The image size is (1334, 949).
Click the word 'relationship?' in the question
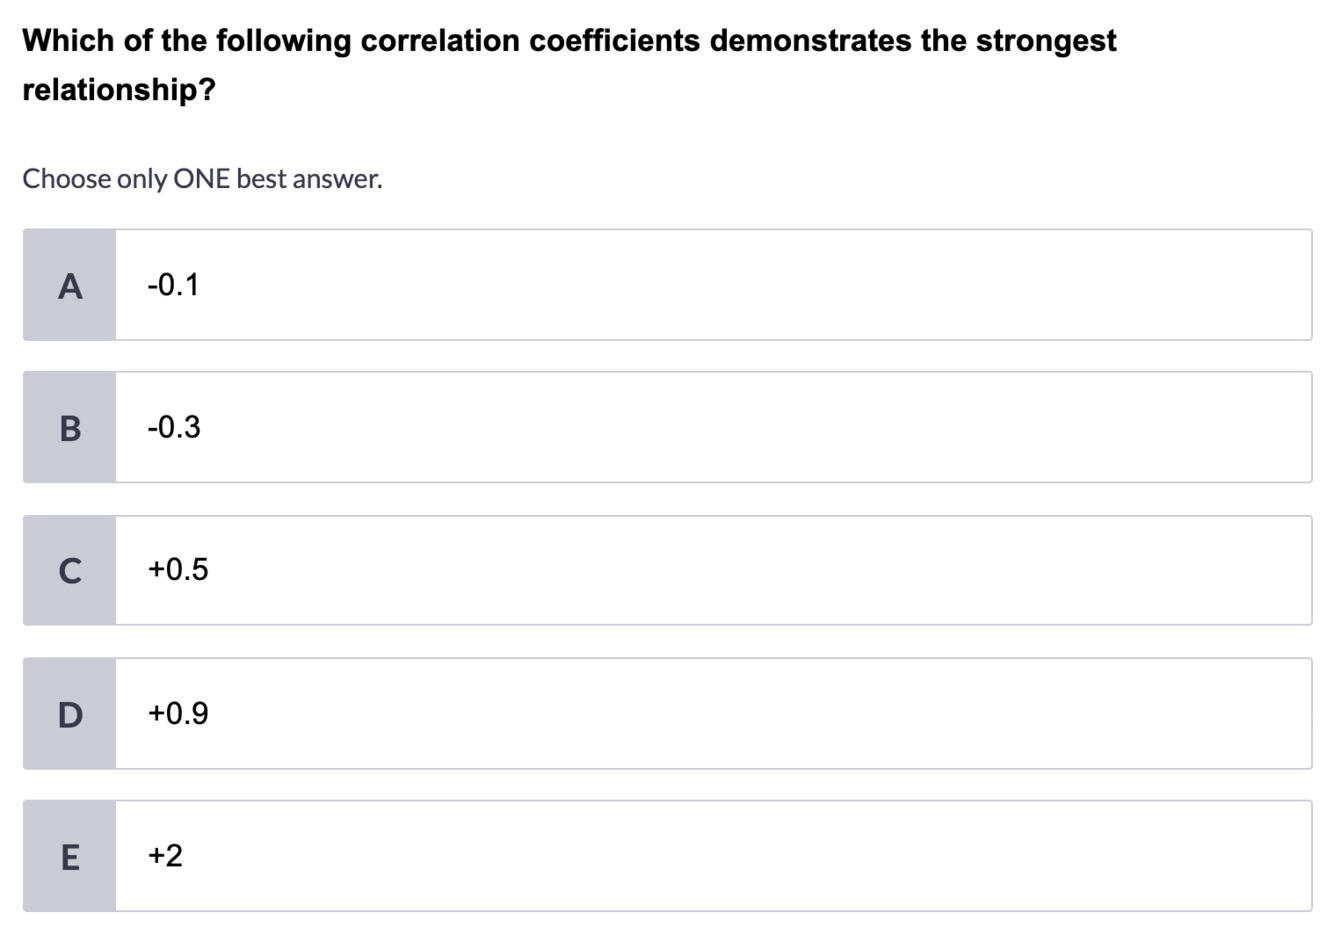coord(119,90)
